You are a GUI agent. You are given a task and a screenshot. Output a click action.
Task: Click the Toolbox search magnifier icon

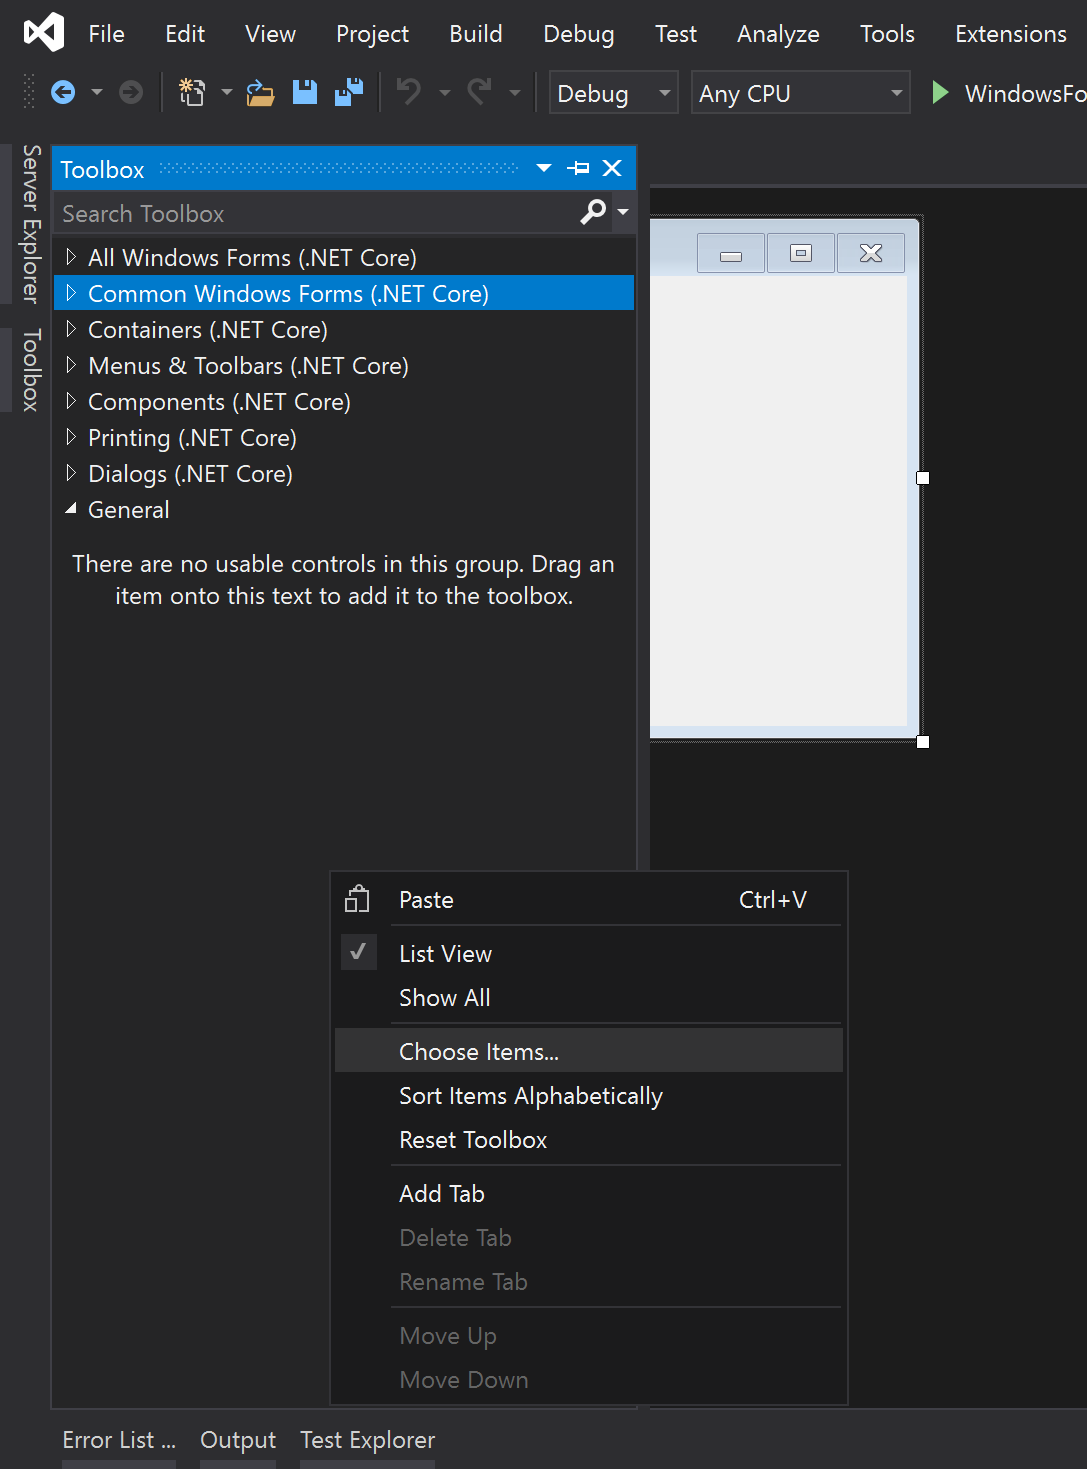click(593, 212)
